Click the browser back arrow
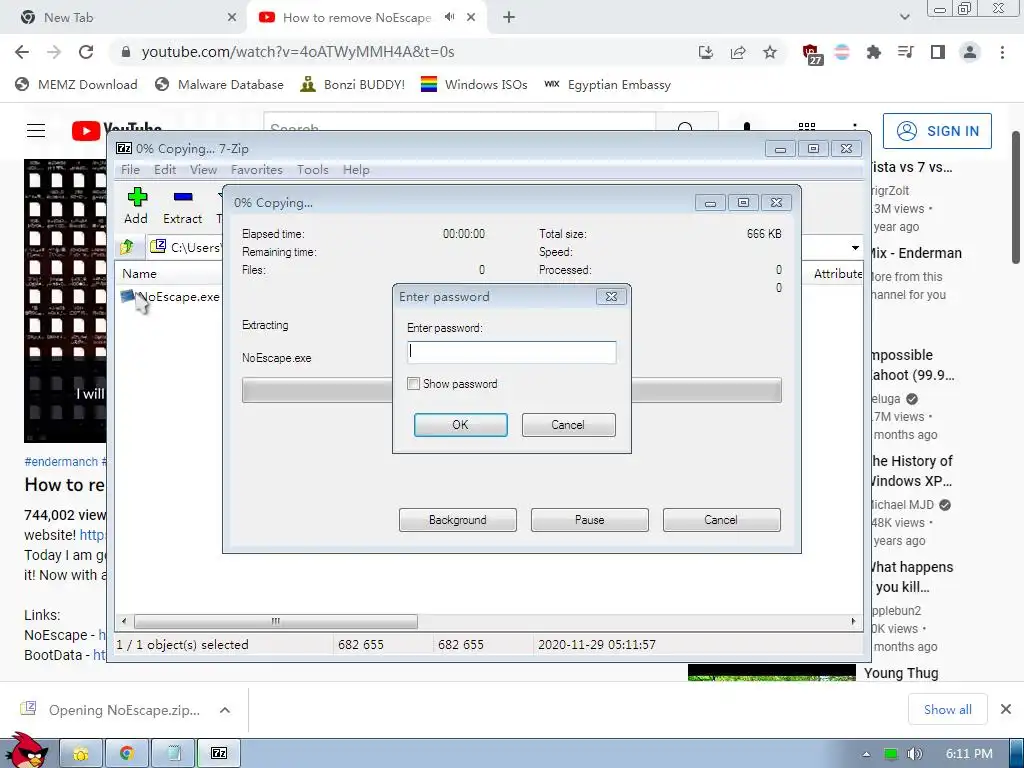This screenshot has height=768, width=1024. (22, 52)
